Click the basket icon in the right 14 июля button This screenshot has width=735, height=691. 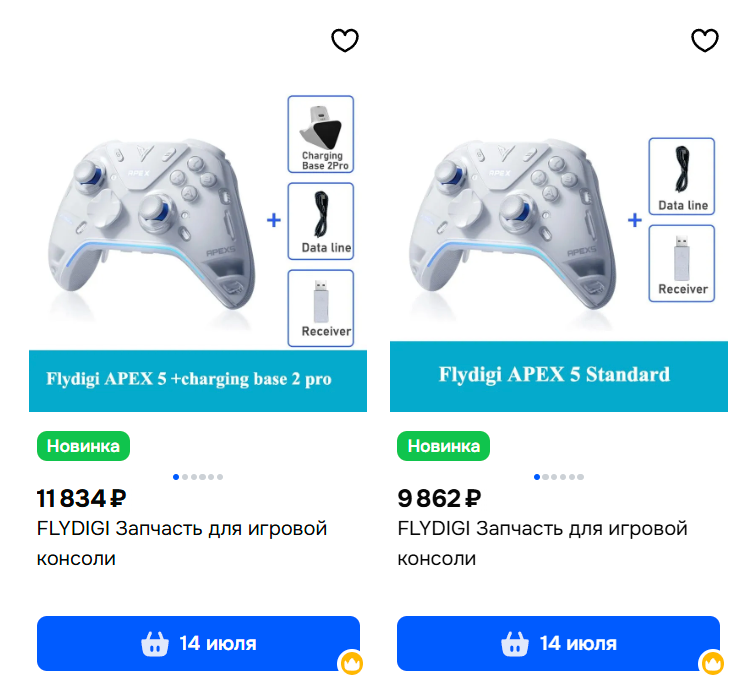click(x=515, y=644)
